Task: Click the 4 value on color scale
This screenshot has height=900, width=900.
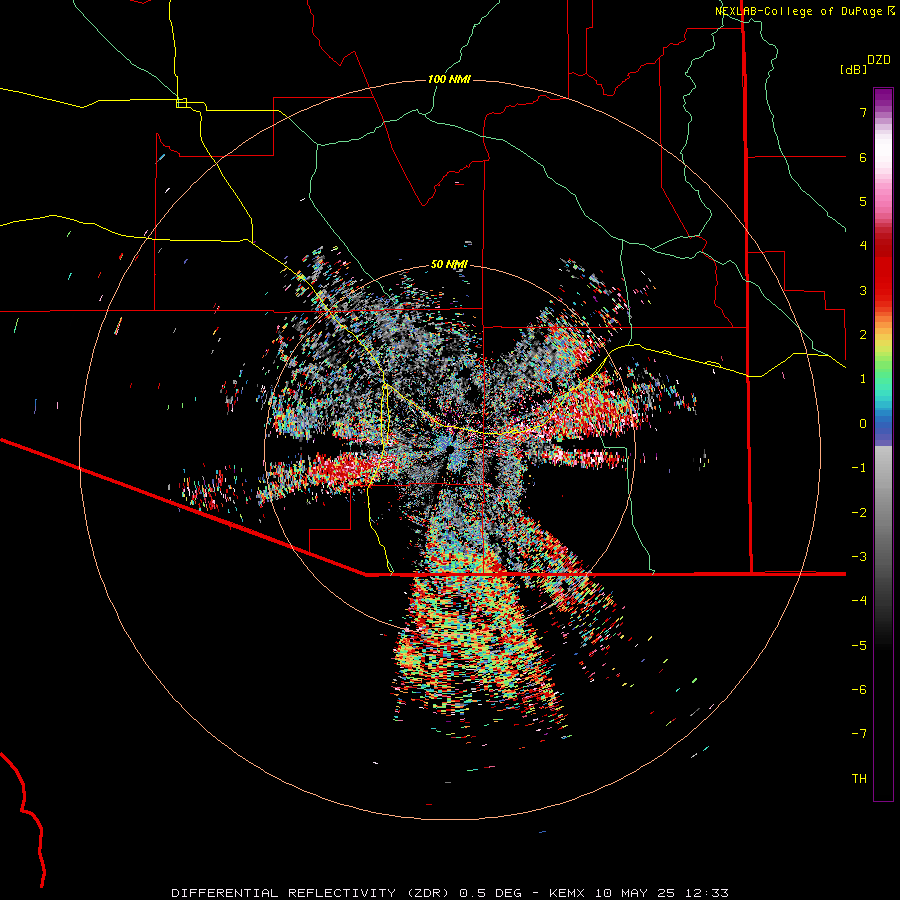Action: click(x=863, y=246)
